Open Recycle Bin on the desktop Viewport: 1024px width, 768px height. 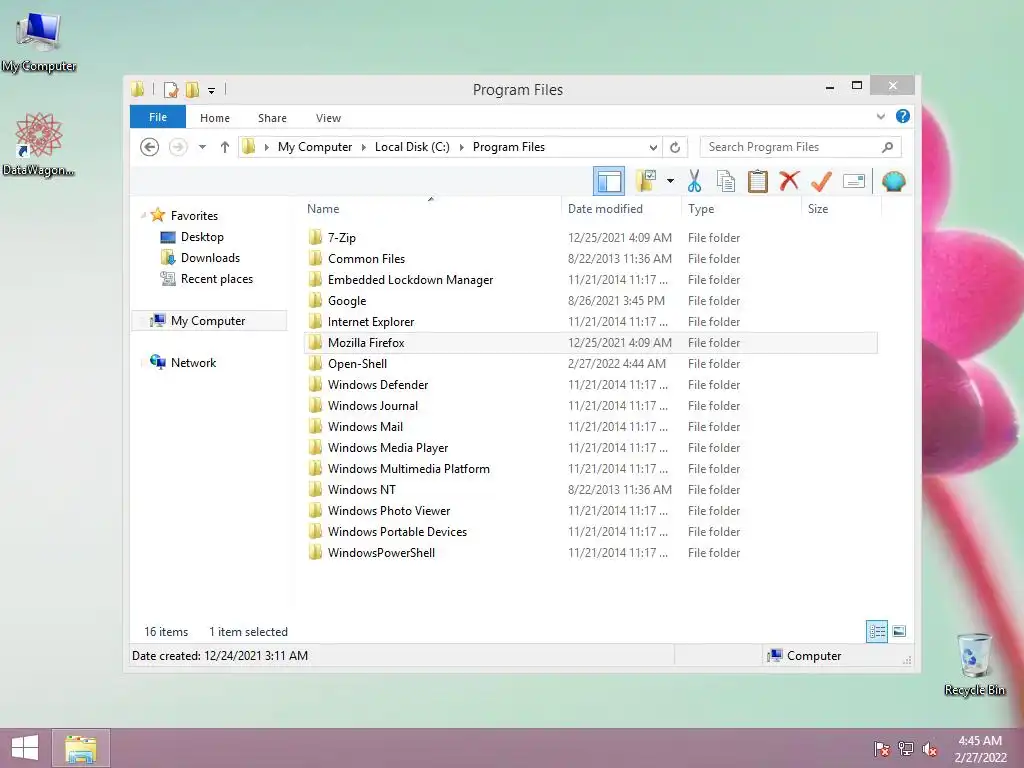(974, 664)
